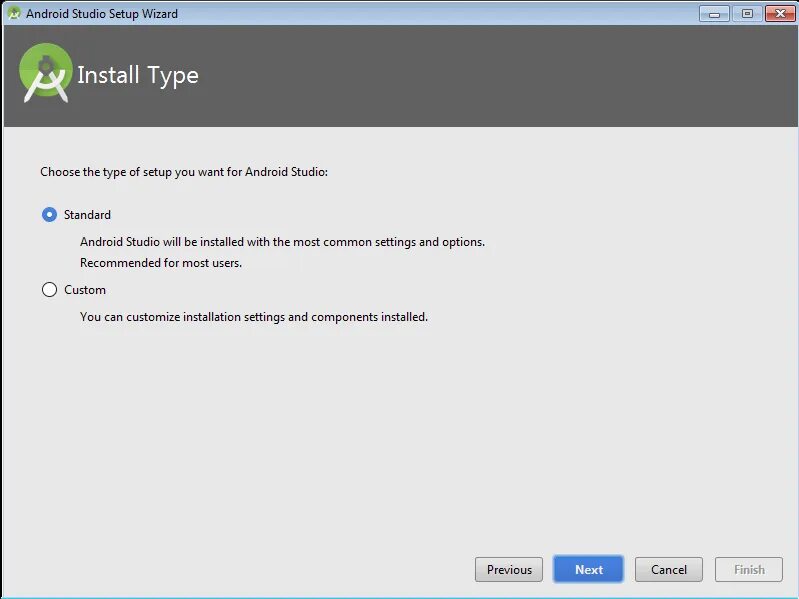Cancel the setup wizard
The width and height of the screenshot is (799, 599).
tap(669, 569)
